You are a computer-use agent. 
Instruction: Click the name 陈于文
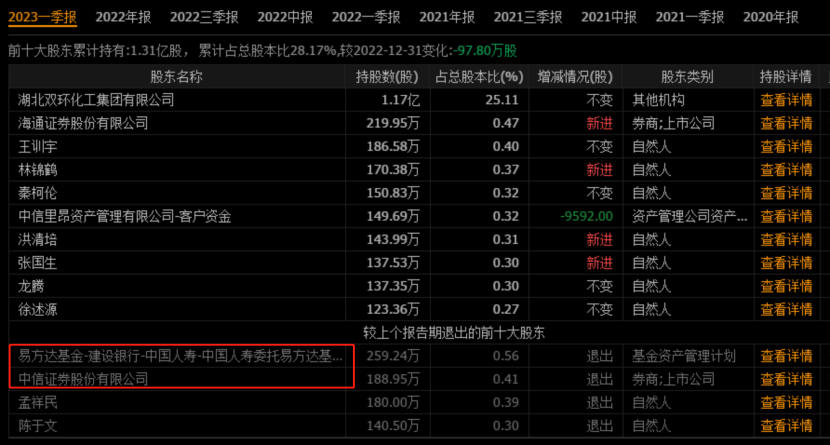coord(37,426)
